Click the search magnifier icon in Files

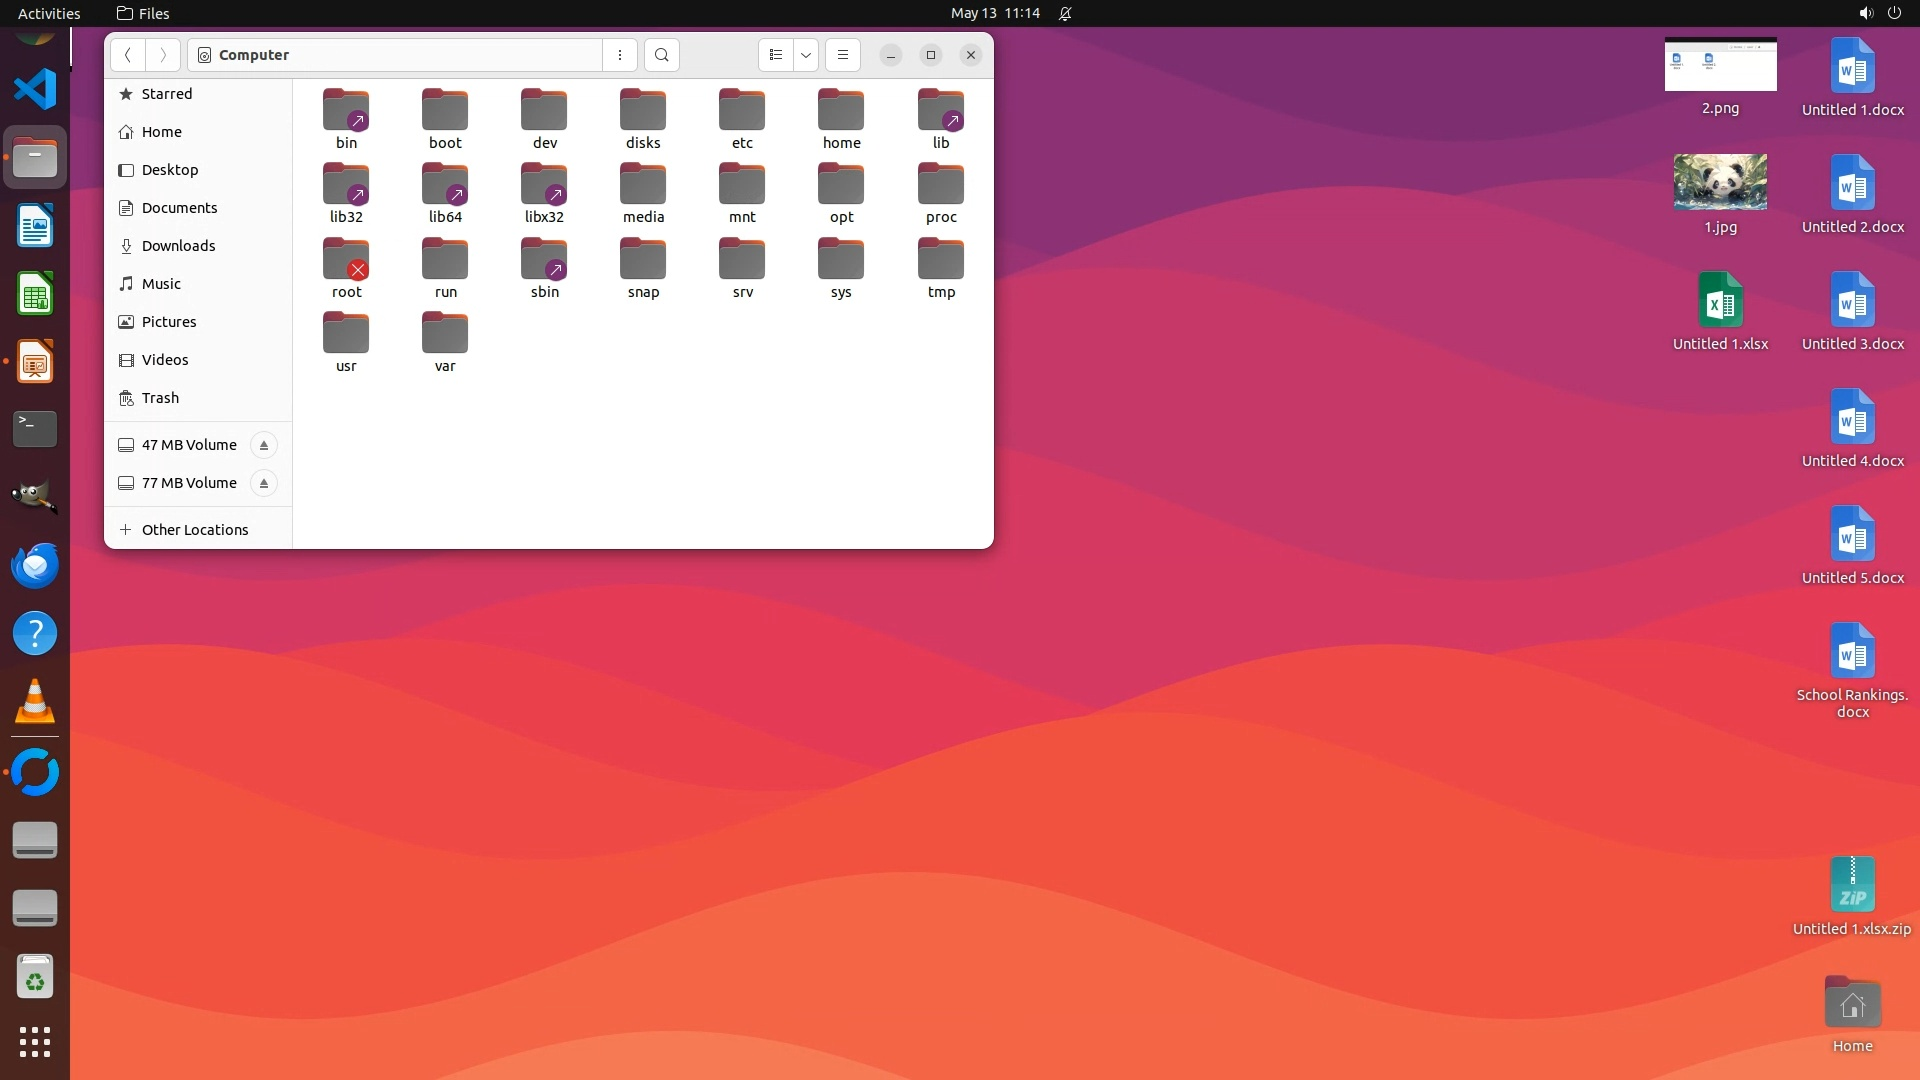click(661, 55)
